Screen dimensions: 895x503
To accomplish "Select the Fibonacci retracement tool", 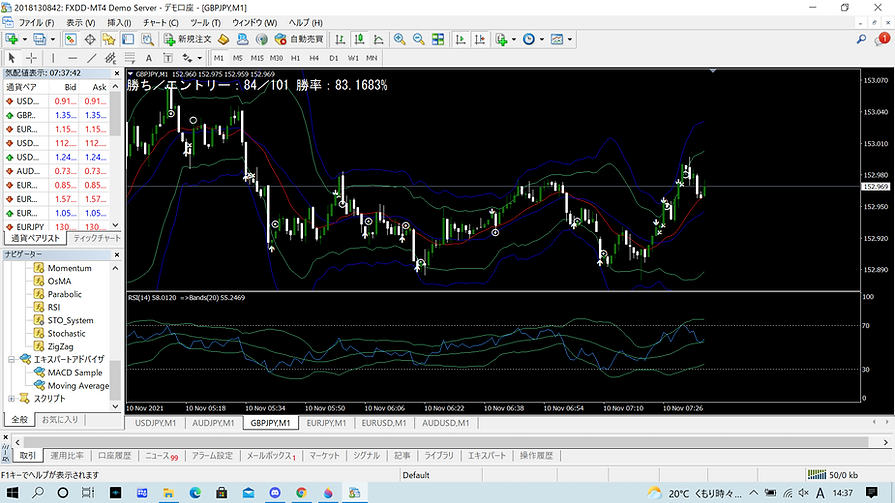I will pyautogui.click(x=130, y=58).
